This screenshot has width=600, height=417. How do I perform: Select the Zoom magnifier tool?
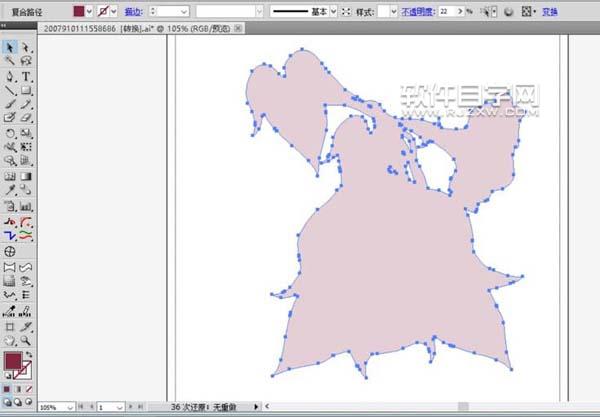point(26,340)
